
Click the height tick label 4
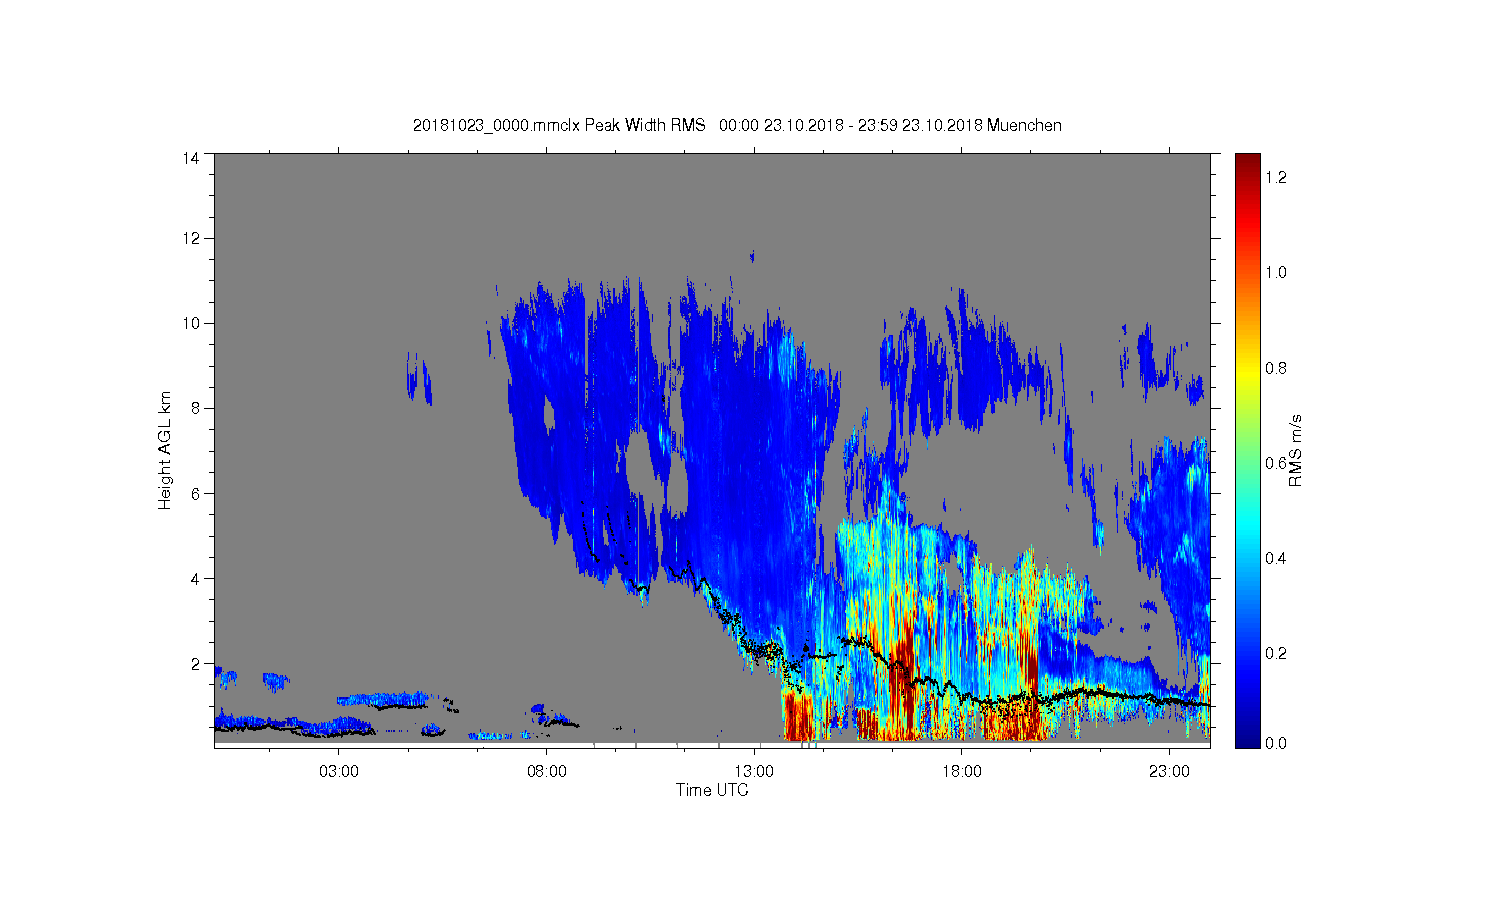click(x=194, y=578)
